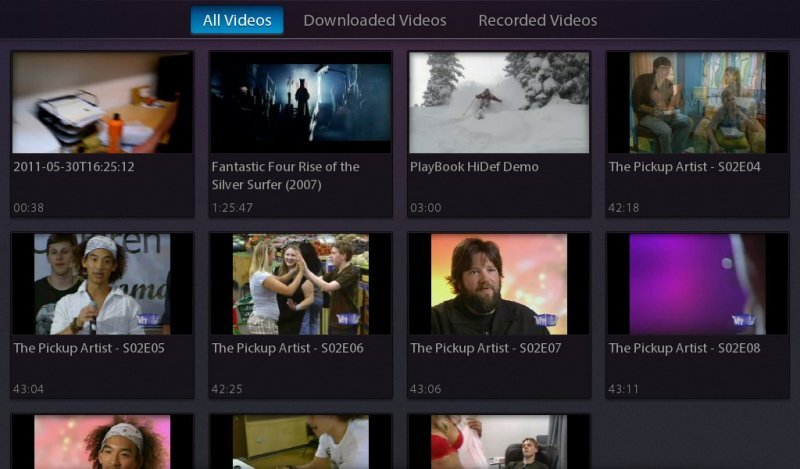Play the 2011-05-30T16:25:12 video thumbnail

tap(102, 102)
